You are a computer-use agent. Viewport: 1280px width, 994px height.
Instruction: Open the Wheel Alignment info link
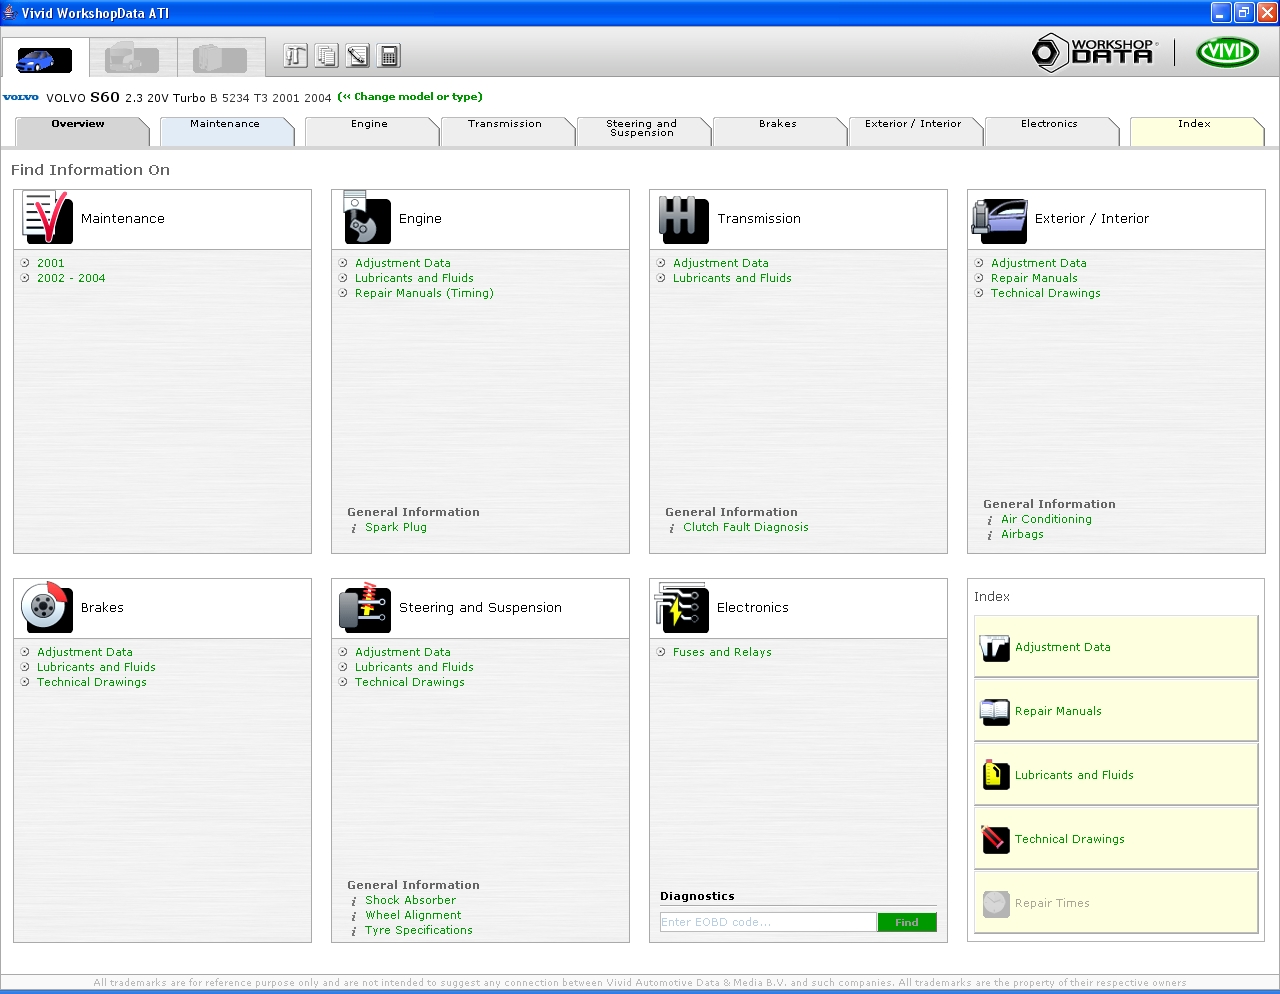[x=413, y=915]
